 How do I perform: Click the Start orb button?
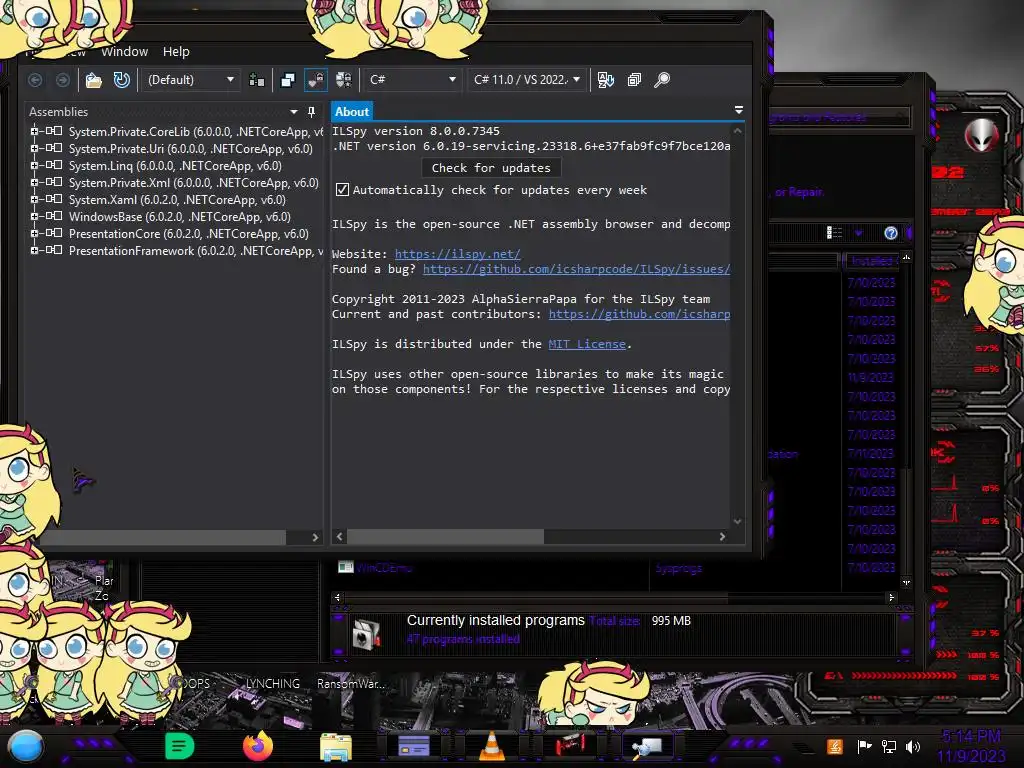point(25,746)
